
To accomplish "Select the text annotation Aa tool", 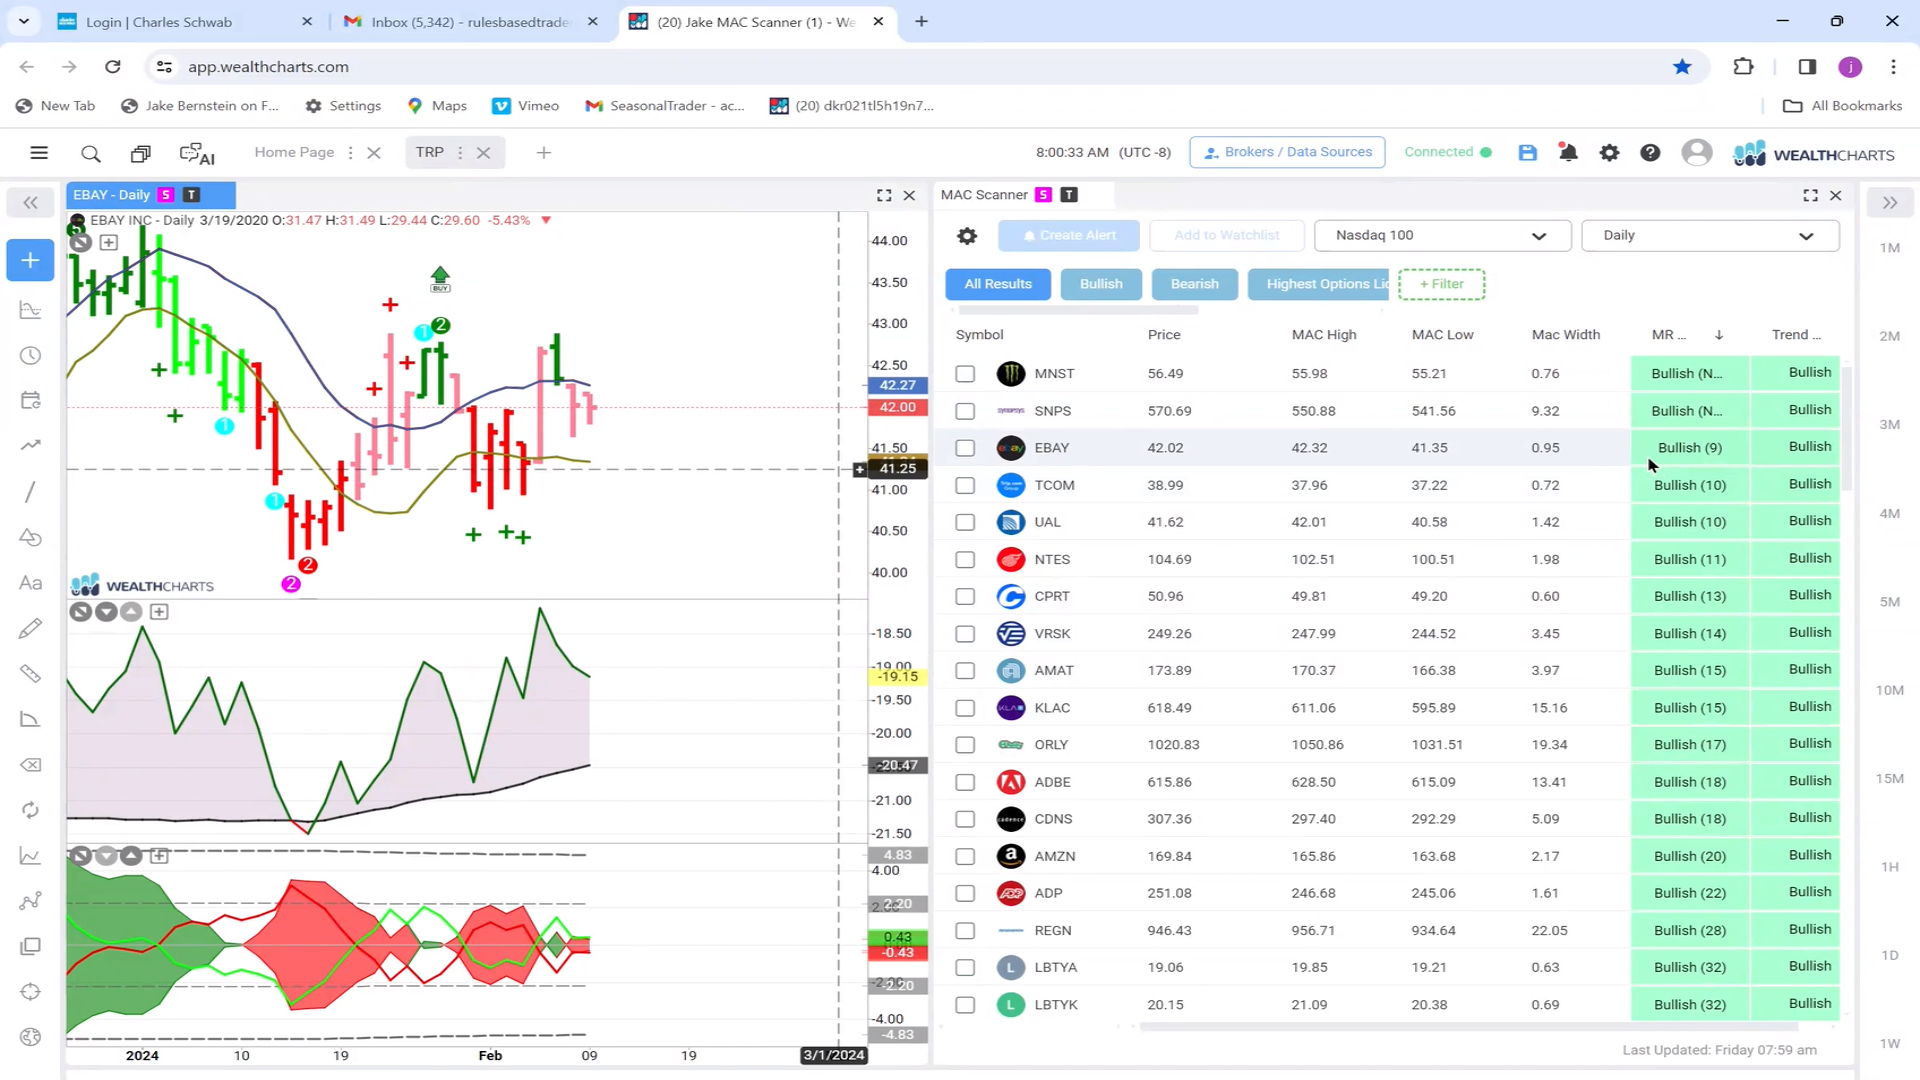I will (x=30, y=583).
